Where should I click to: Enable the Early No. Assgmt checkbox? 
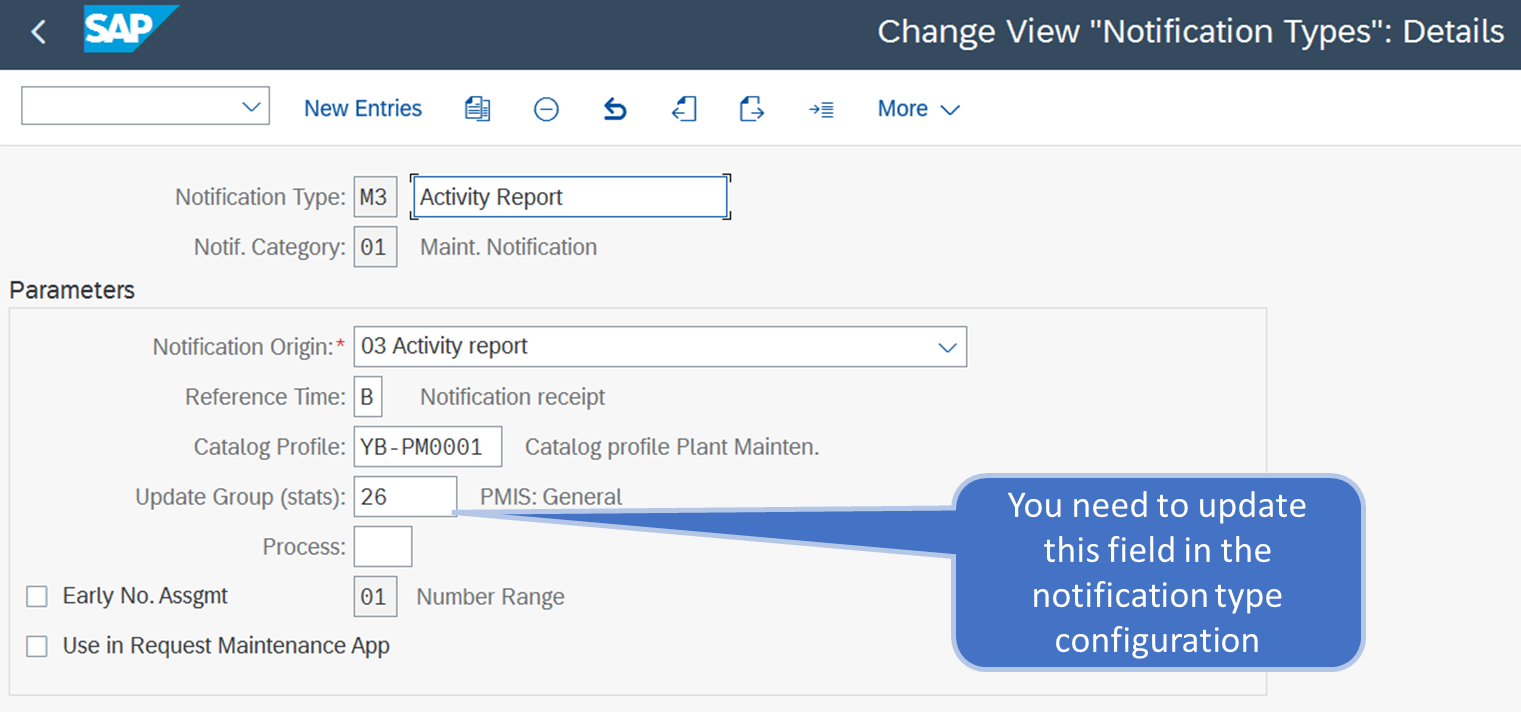coord(37,596)
